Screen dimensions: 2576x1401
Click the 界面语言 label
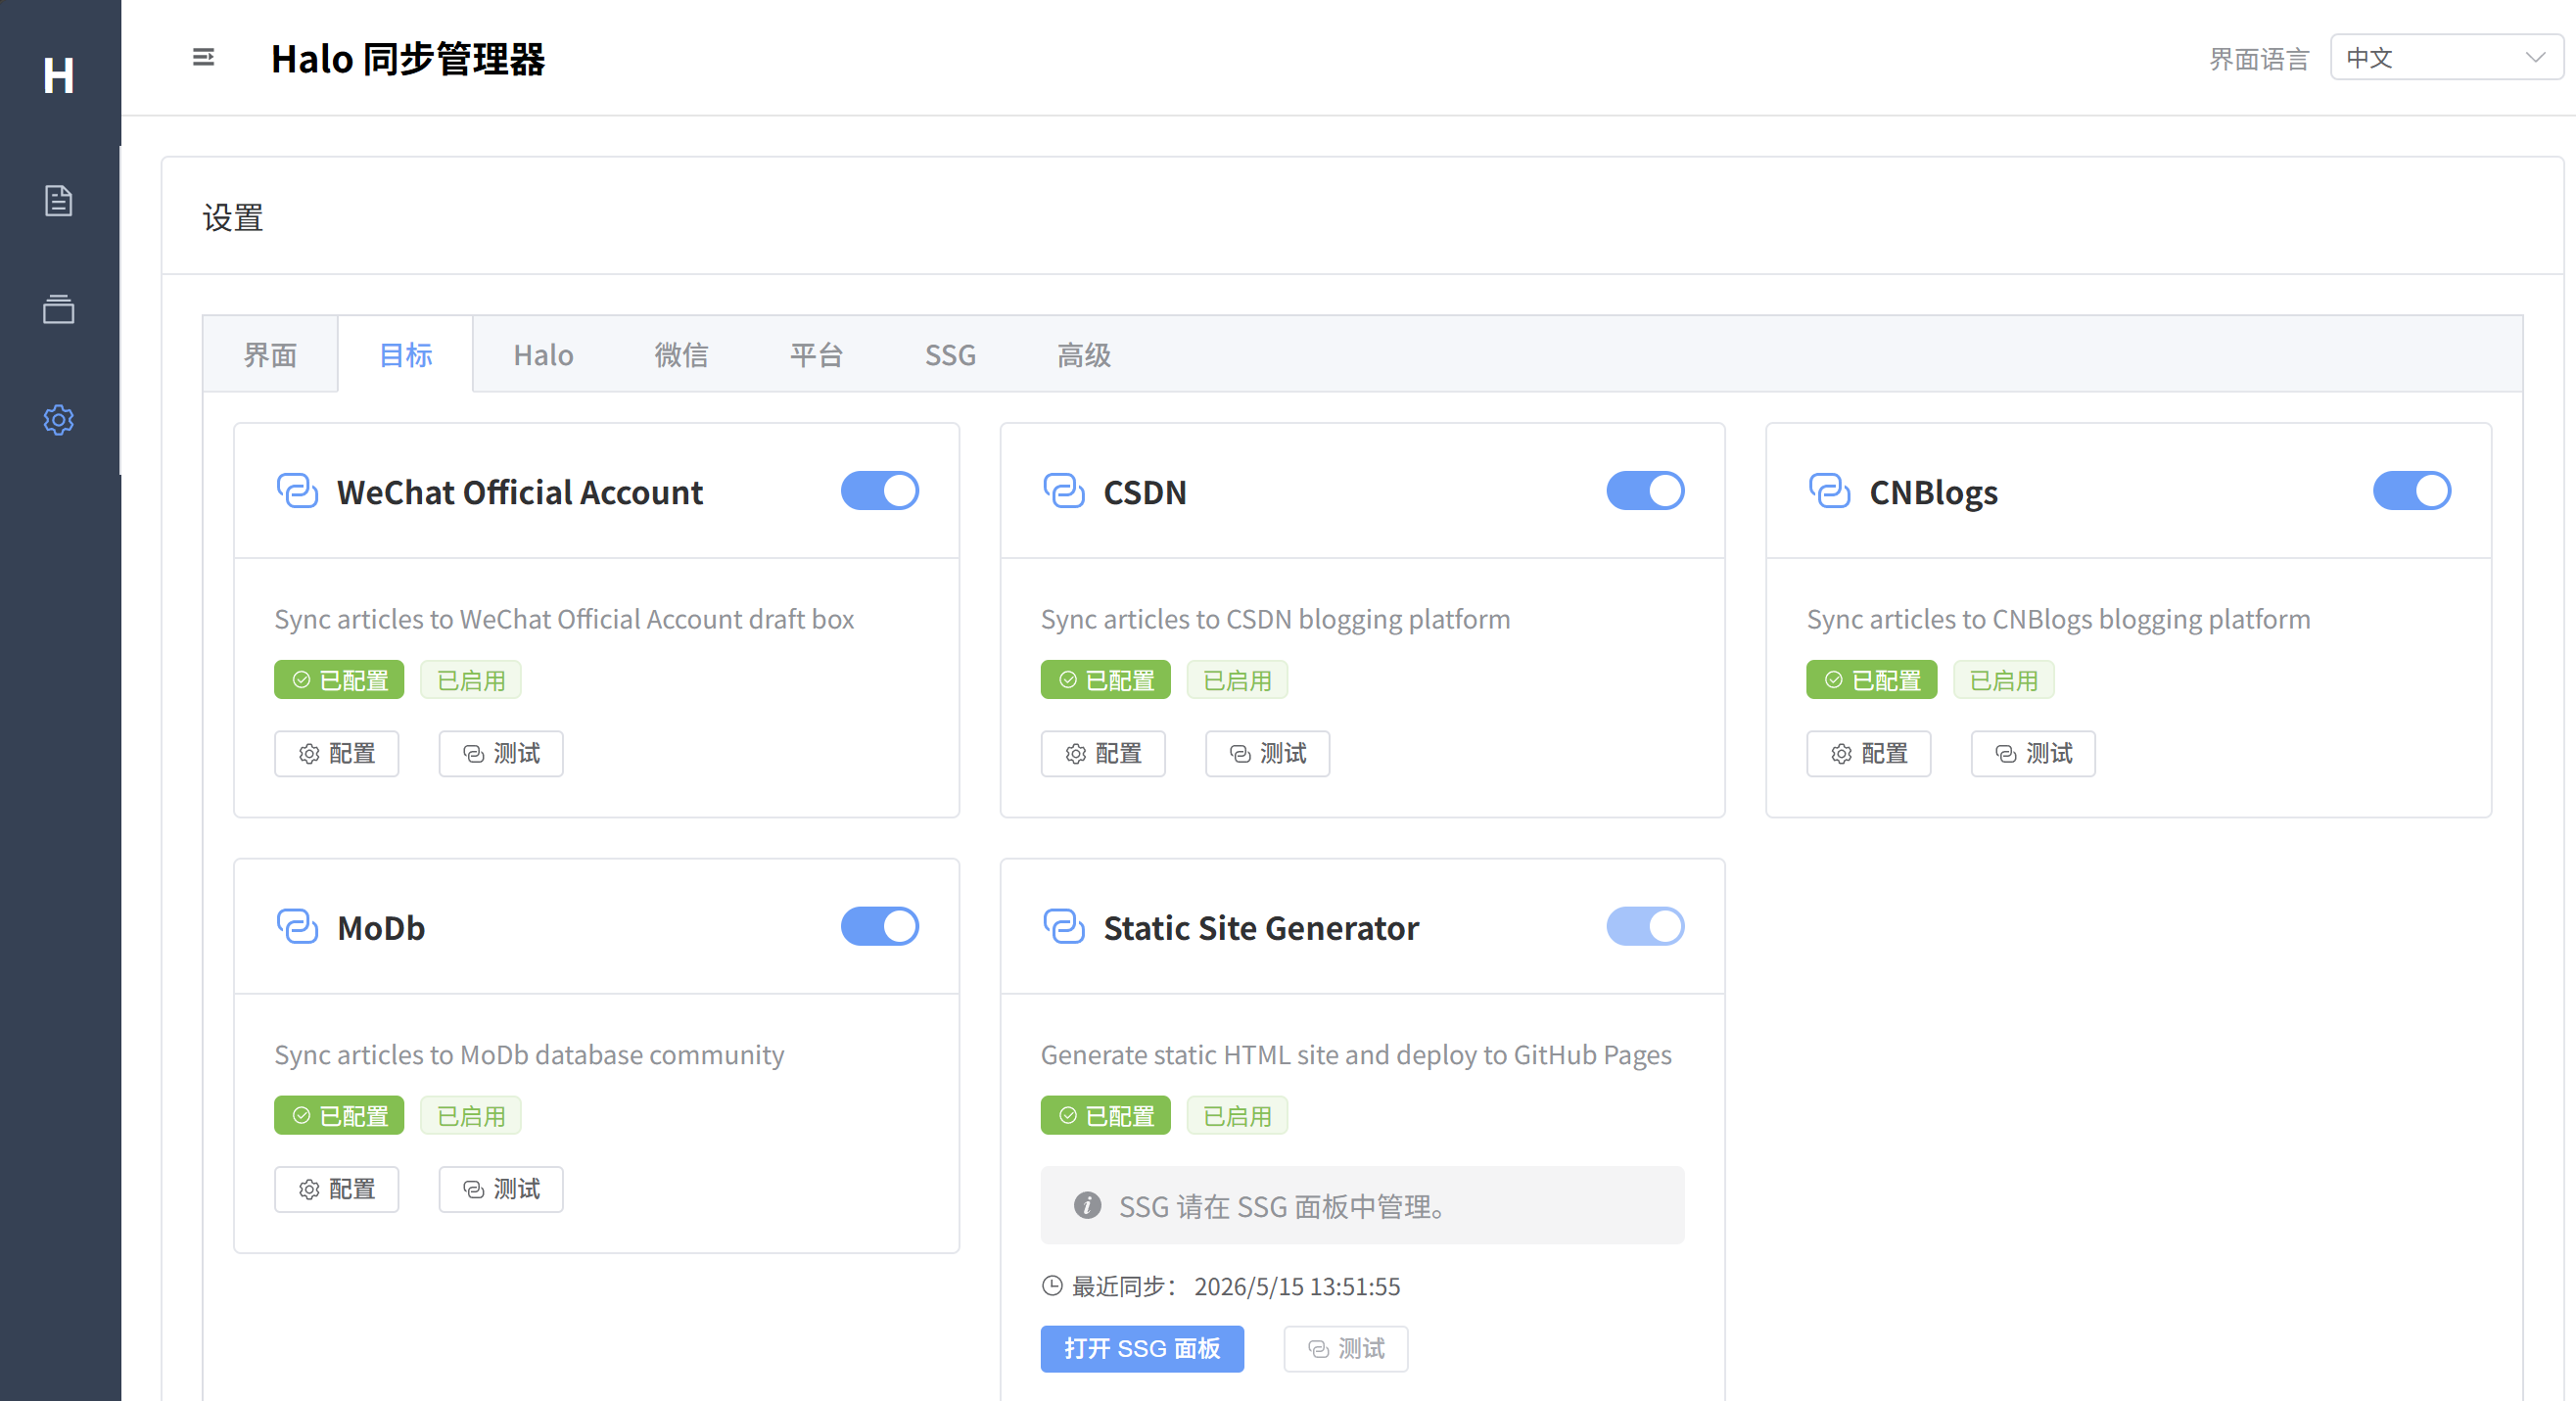[2259, 59]
